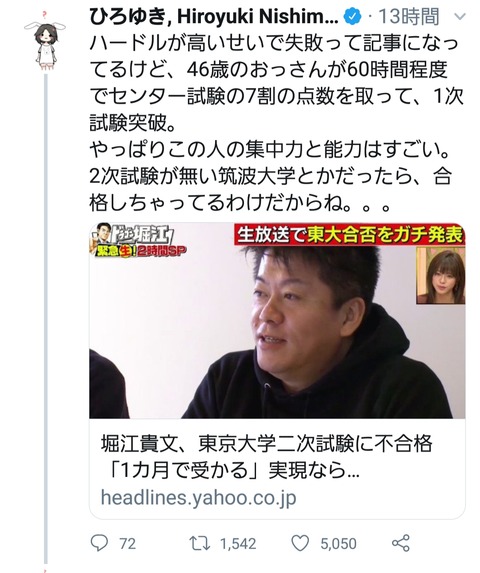Open the headlines.yahoo.co.jp link
This screenshot has height=573, width=480.
tap(198, 498)
